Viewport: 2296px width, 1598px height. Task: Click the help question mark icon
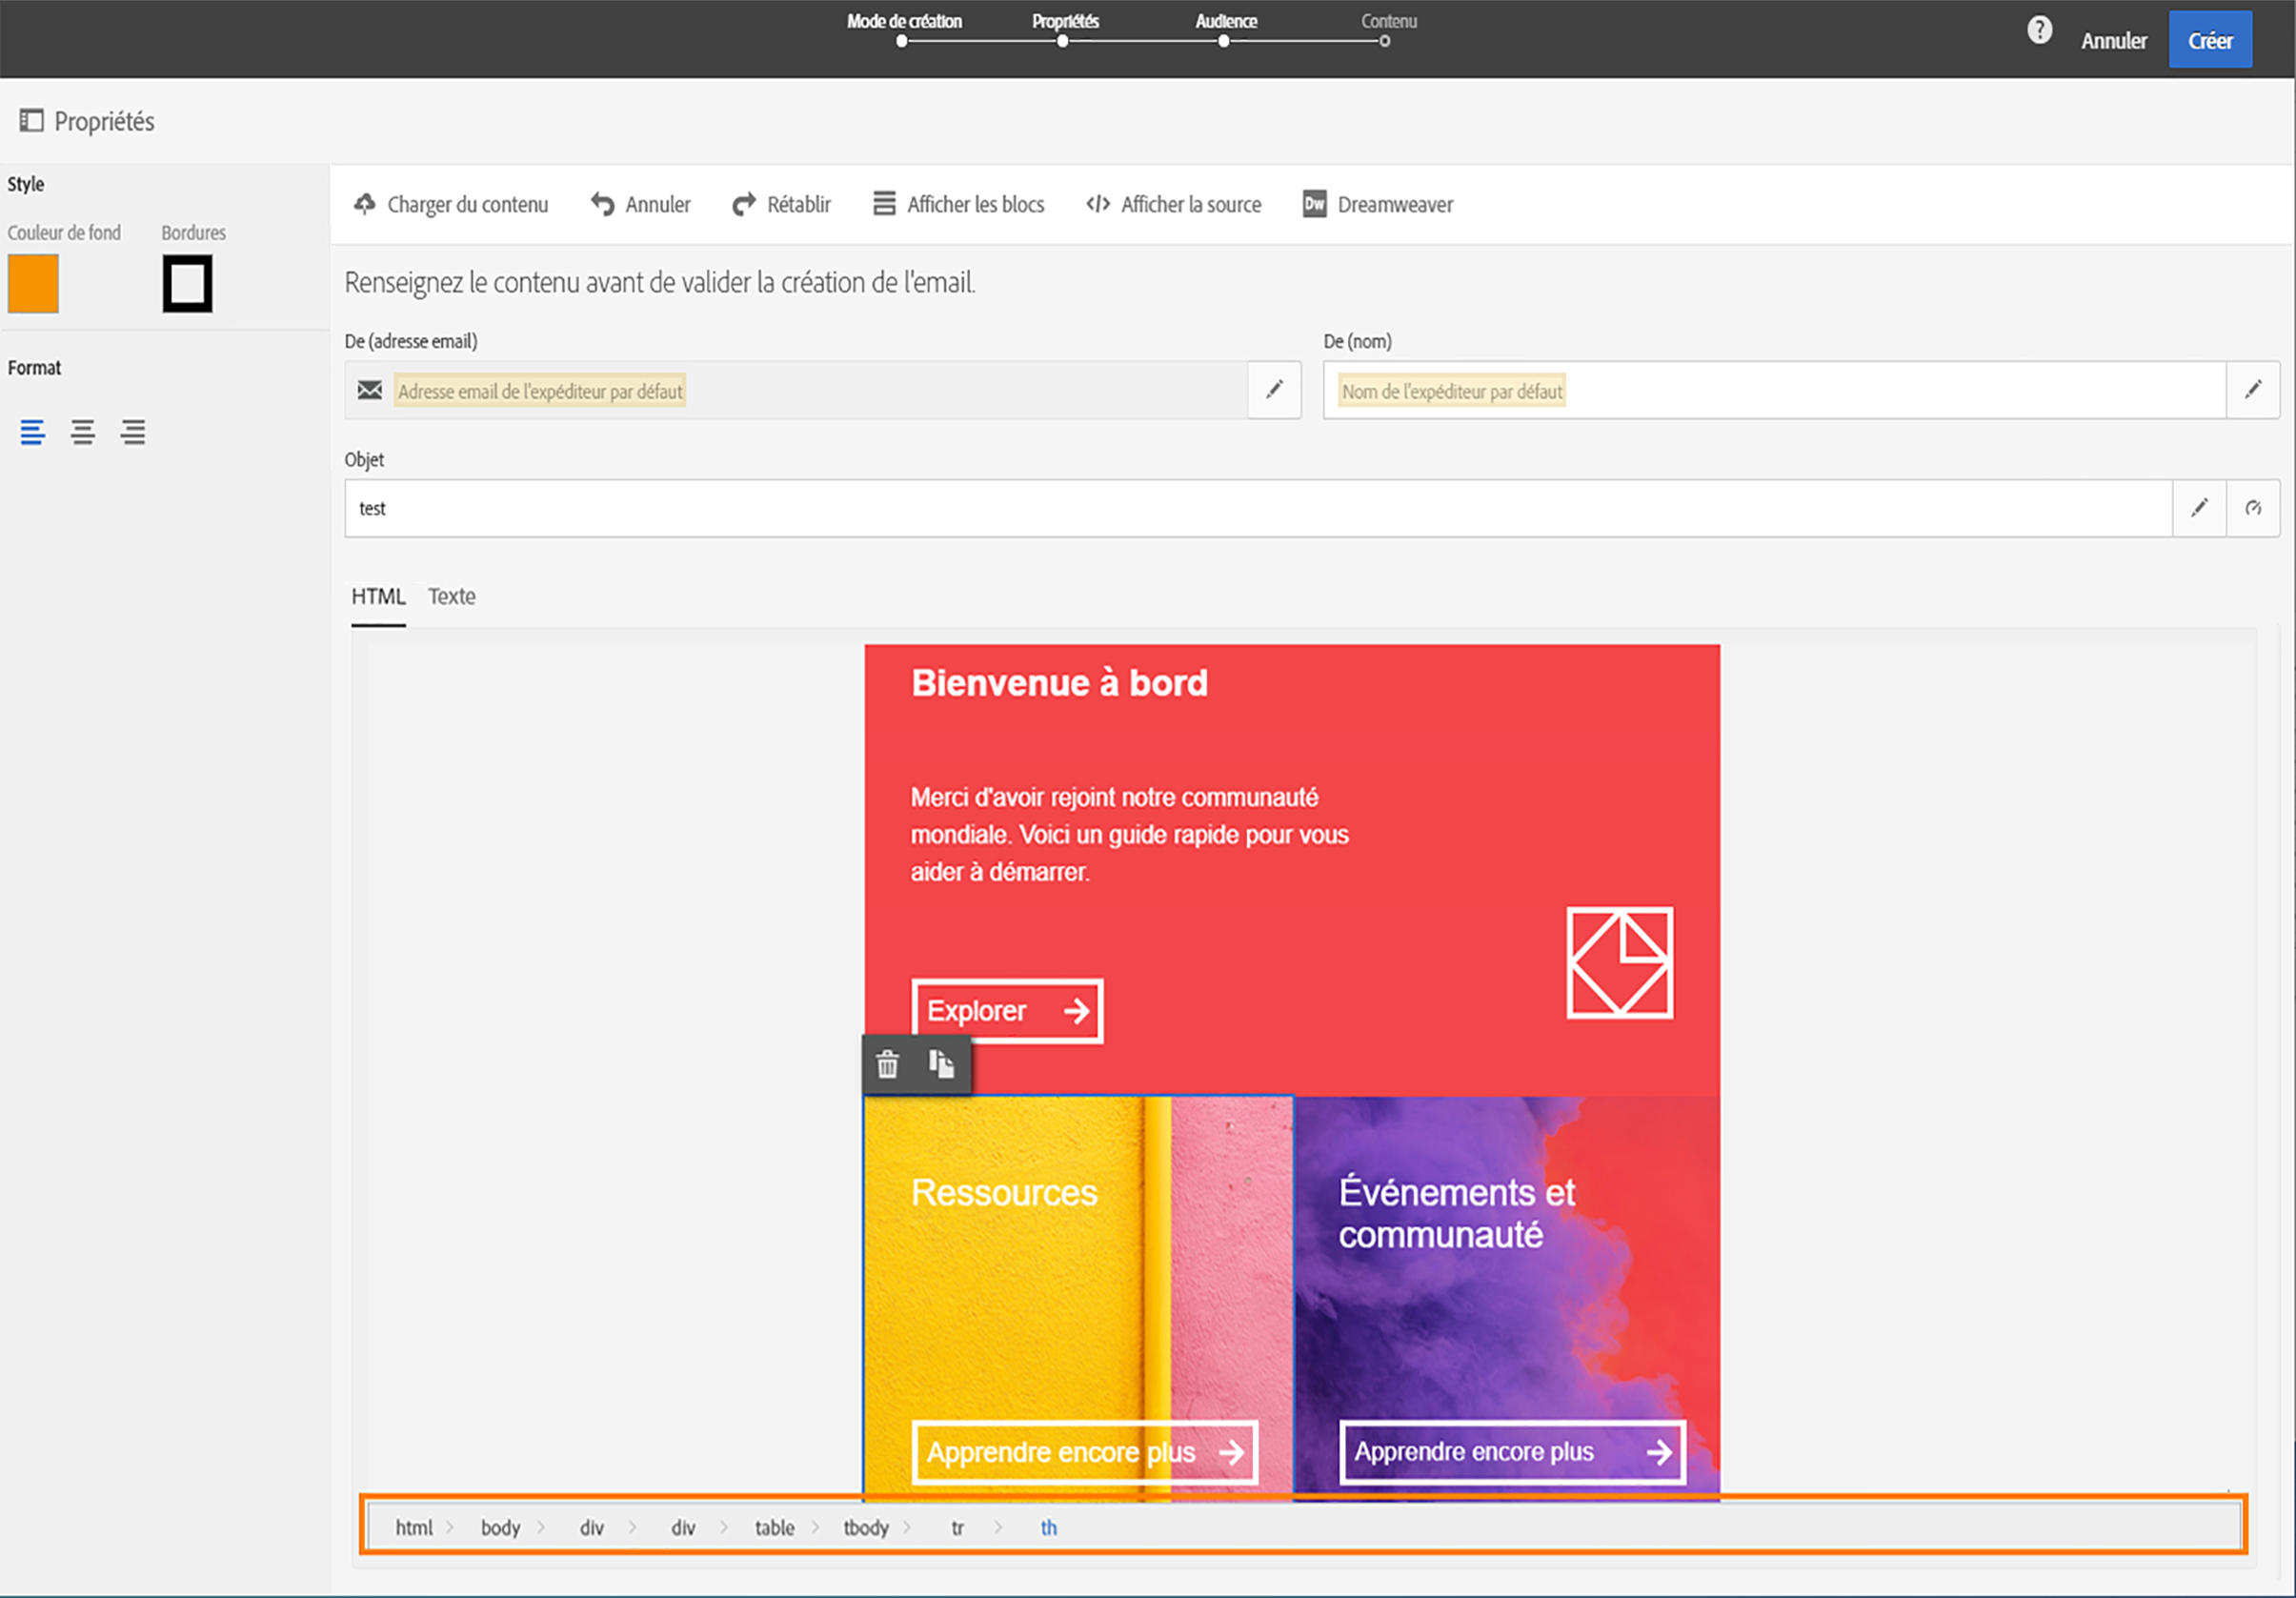point(2039,31)
